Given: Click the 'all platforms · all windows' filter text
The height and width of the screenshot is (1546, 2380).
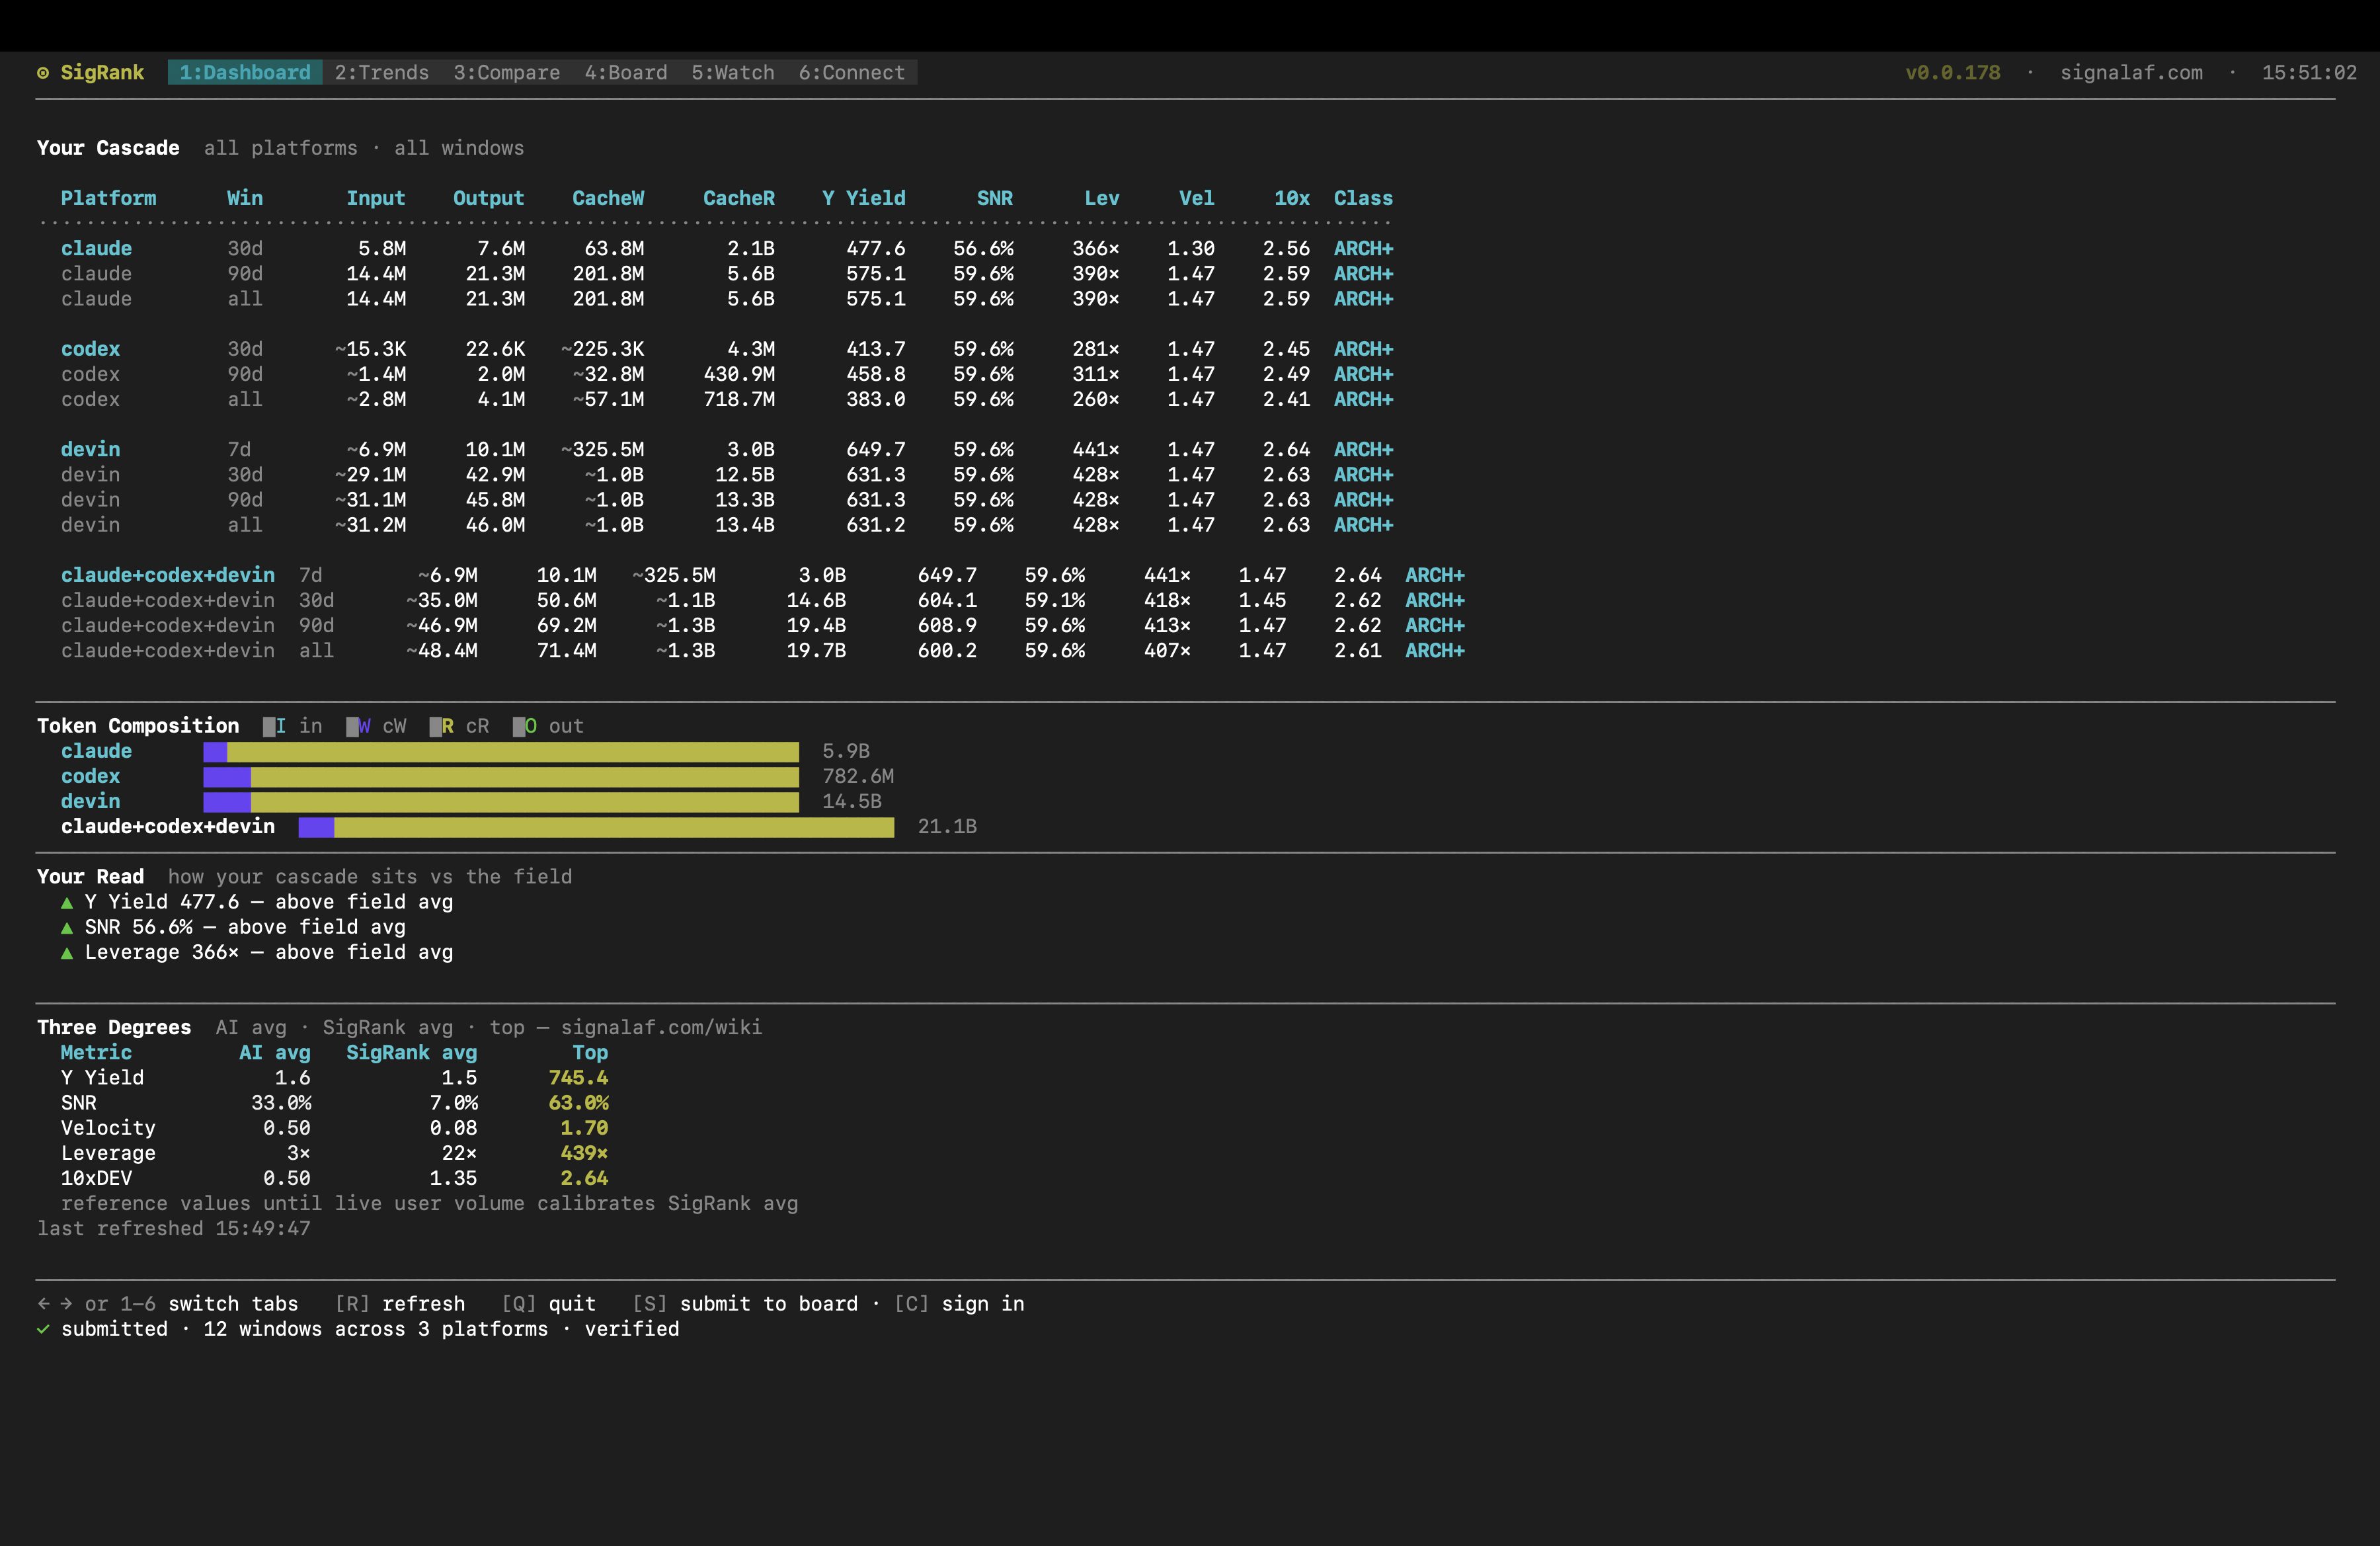Looking at the screenshot, I should 364,148.
